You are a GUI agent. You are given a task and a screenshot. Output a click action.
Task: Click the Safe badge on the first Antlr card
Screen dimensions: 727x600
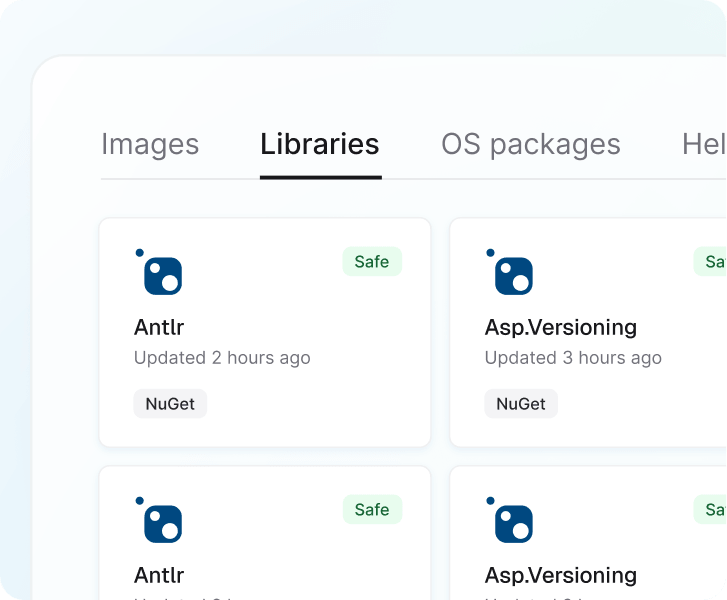pyautogui.click(x=372, y=262)
